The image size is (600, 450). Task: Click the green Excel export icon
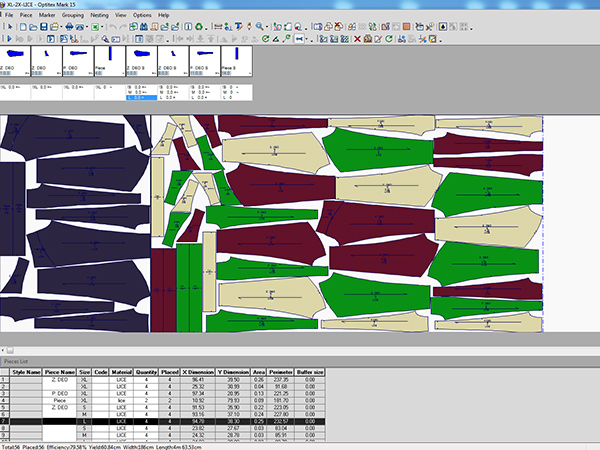[x=95, y=27]
